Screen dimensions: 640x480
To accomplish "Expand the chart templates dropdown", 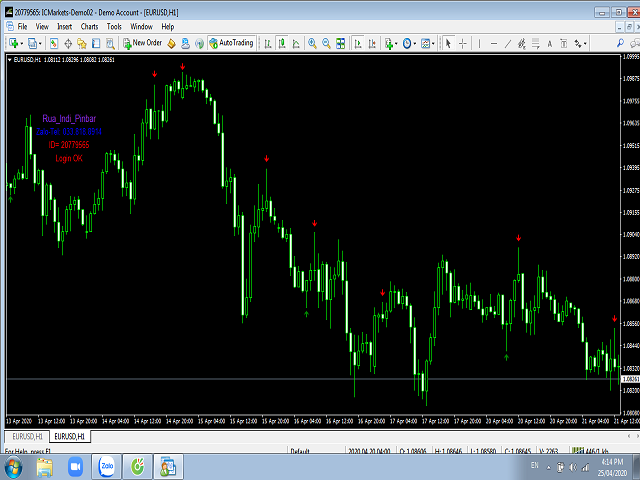I will (x=431, y=43).
